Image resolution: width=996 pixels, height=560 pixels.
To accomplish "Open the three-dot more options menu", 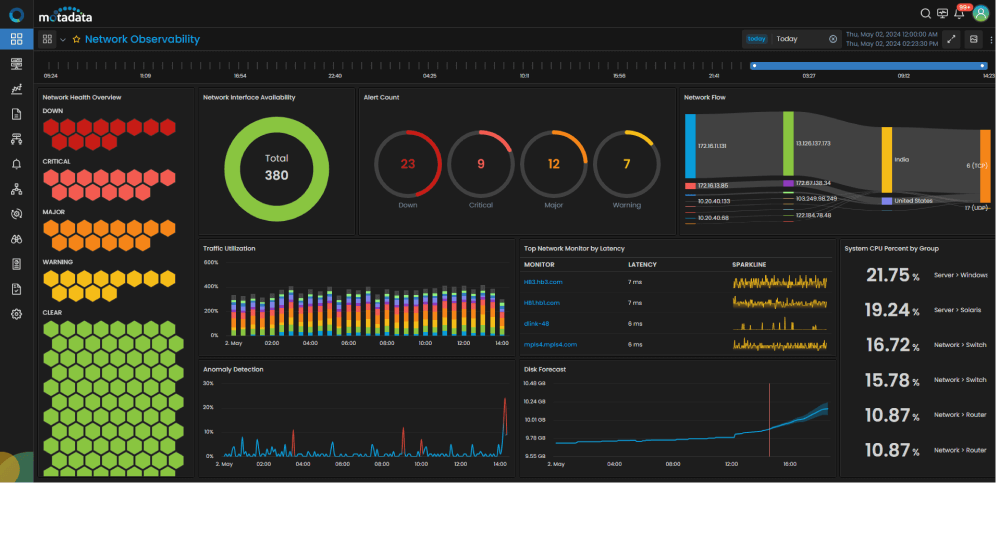I will point(991,39).
